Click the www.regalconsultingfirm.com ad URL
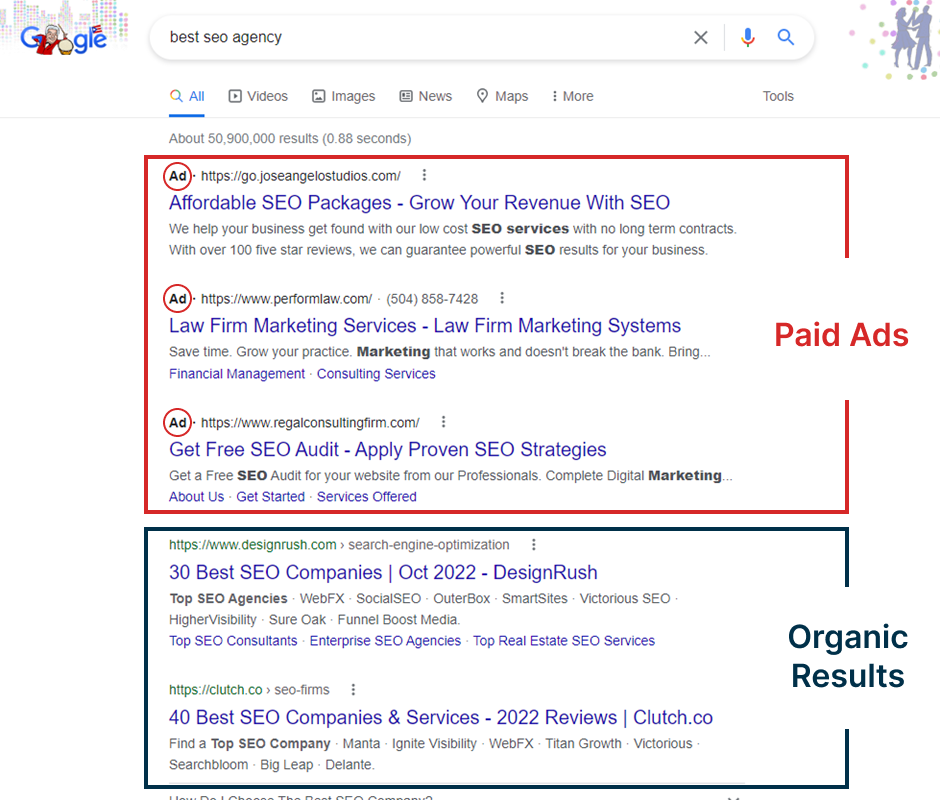The image size is (940, 800). pyautogui.click(x=310, y=423)
